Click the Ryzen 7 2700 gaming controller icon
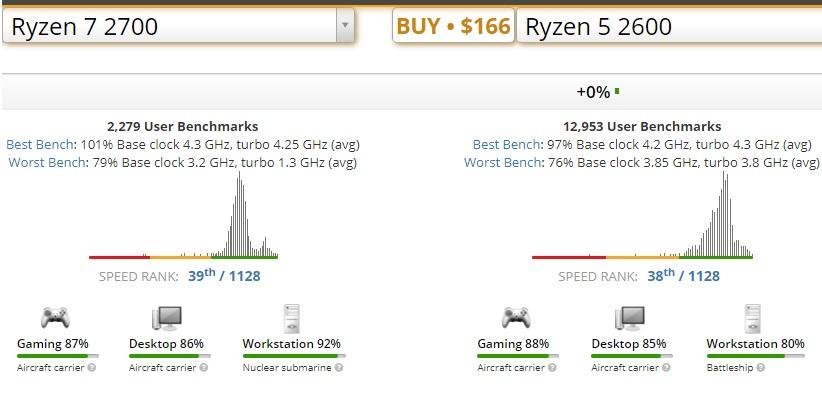The image size is (822, 406). pos(55,317)
